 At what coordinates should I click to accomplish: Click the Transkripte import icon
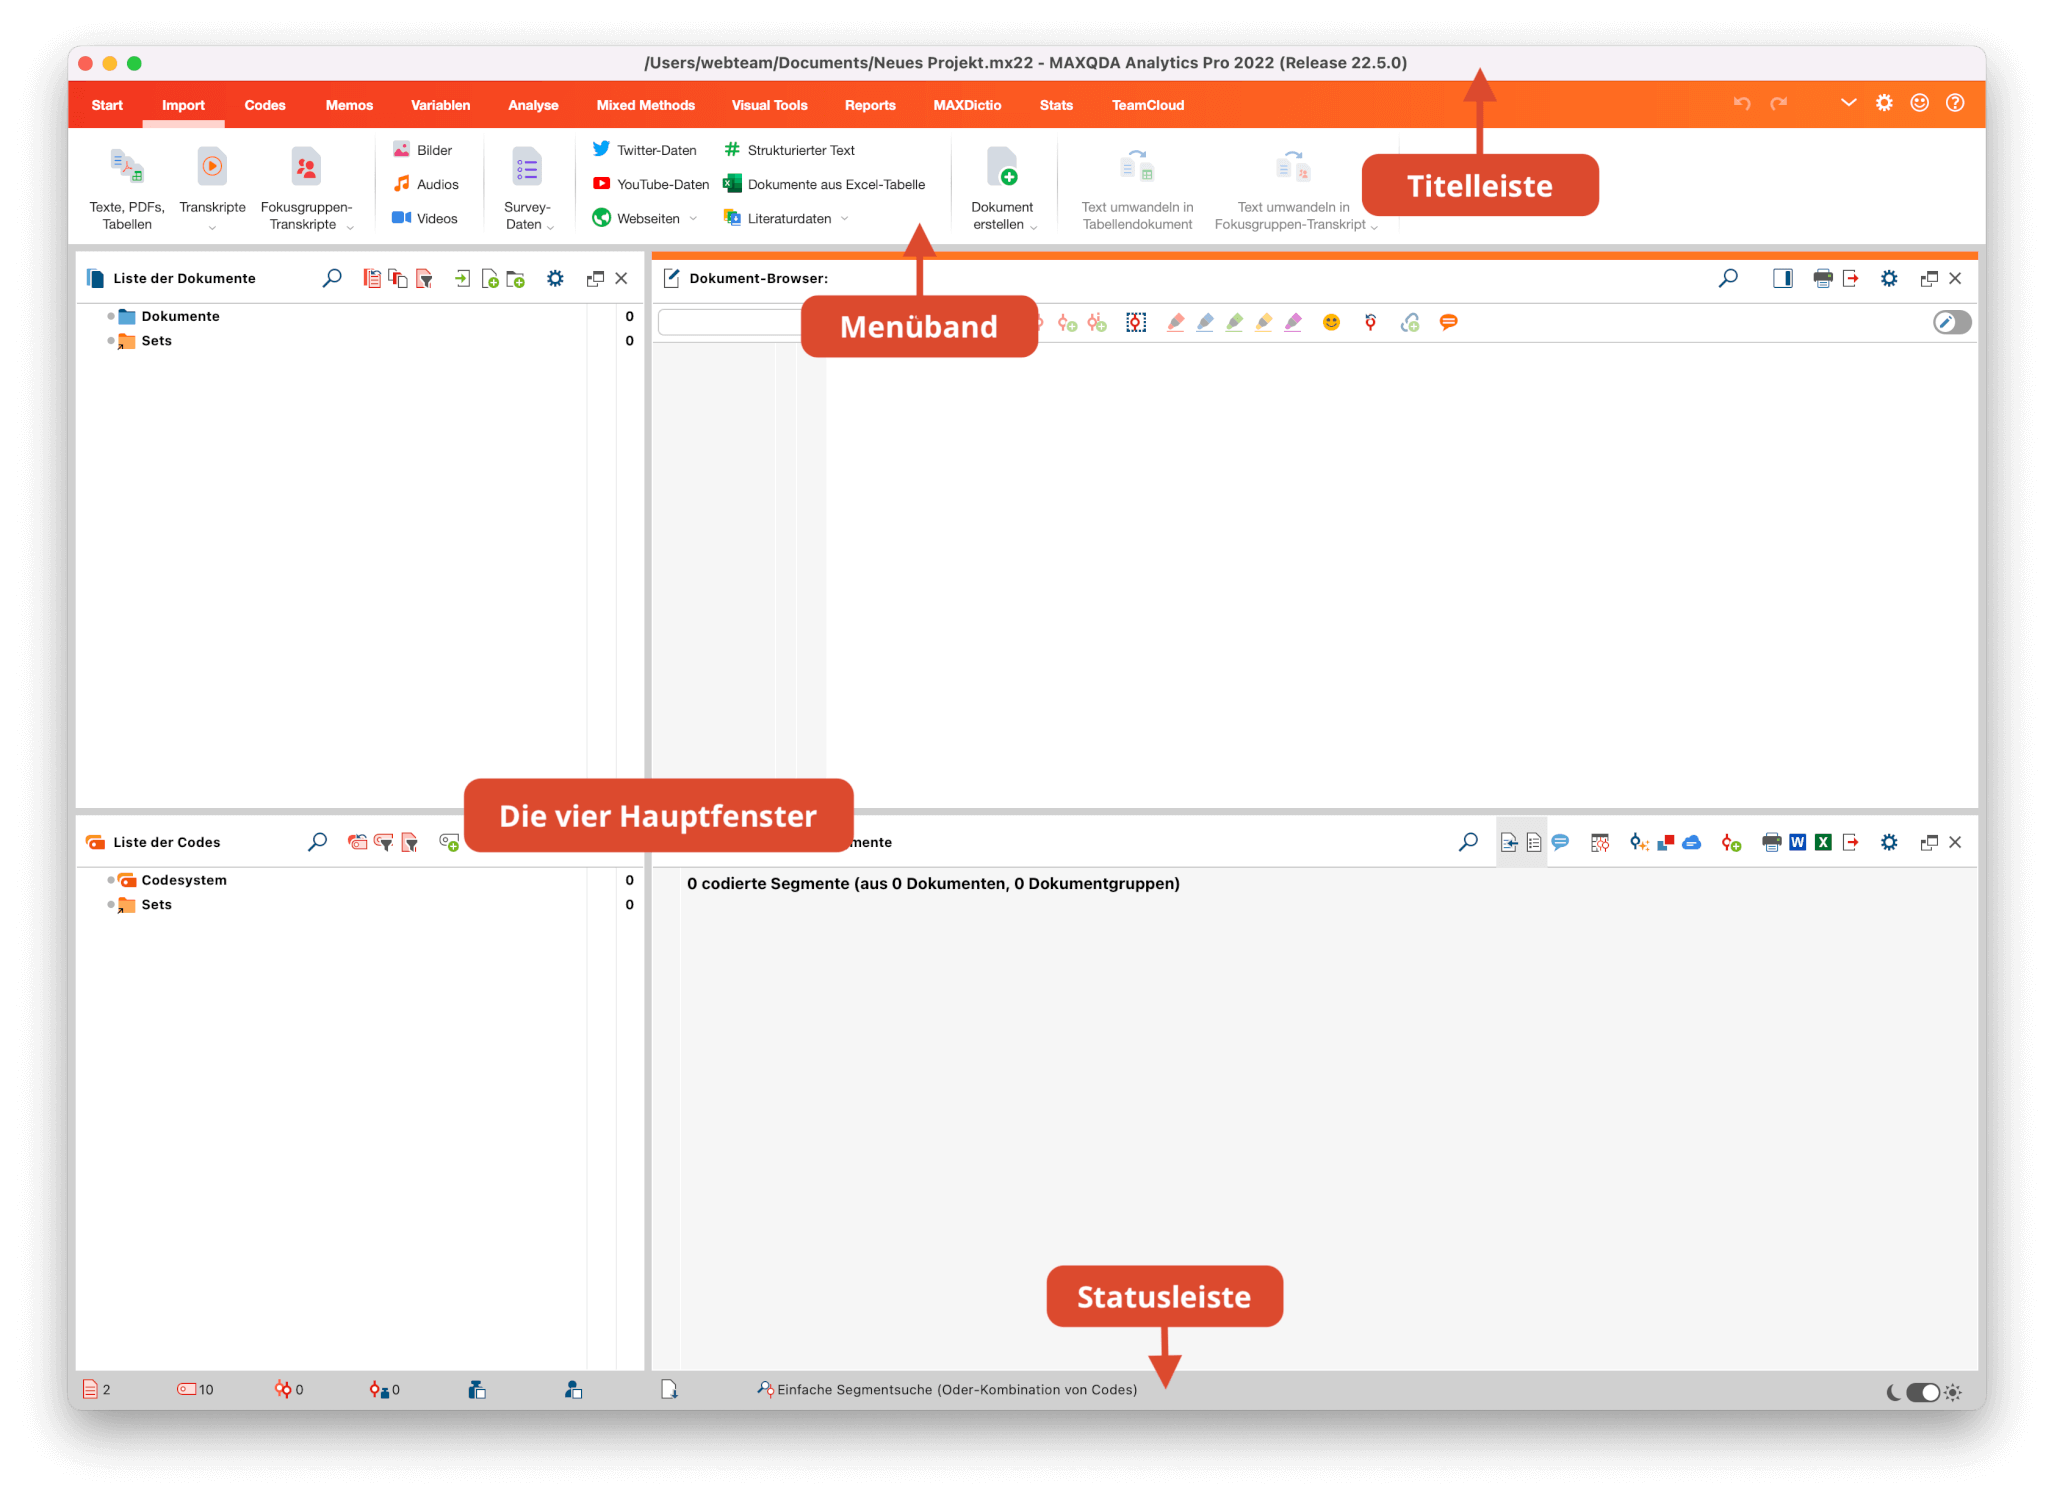212,167
